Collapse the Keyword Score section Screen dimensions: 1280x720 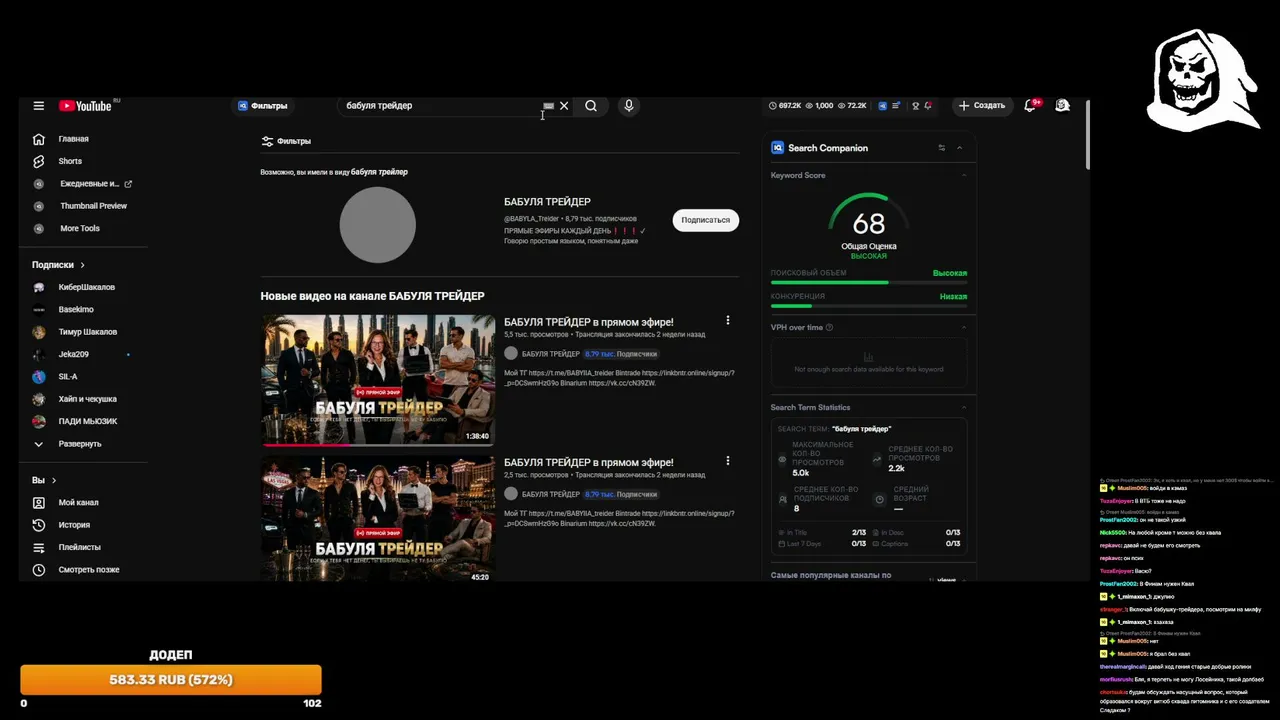tap(964, 176)
